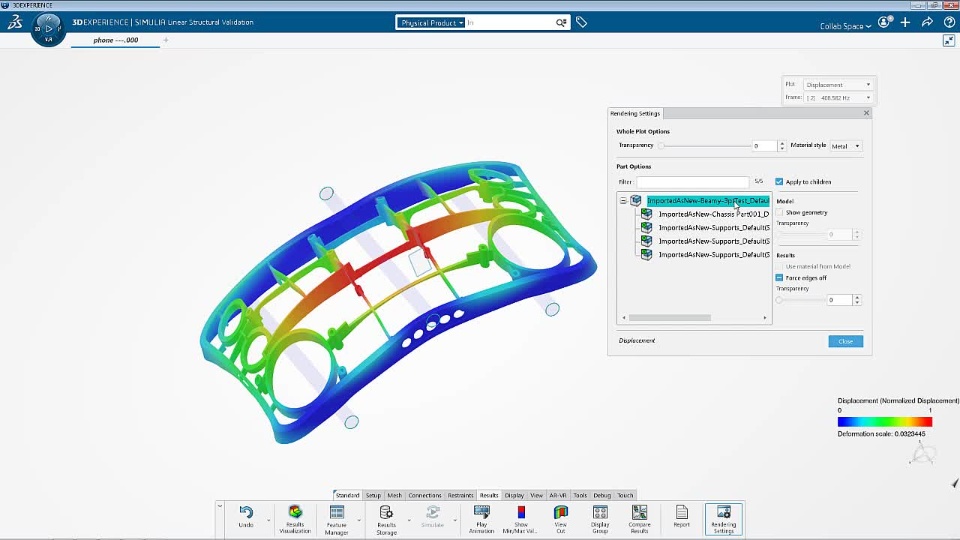Switch to the Setup tab
This screenshot has width=960, height=540.
373,495
